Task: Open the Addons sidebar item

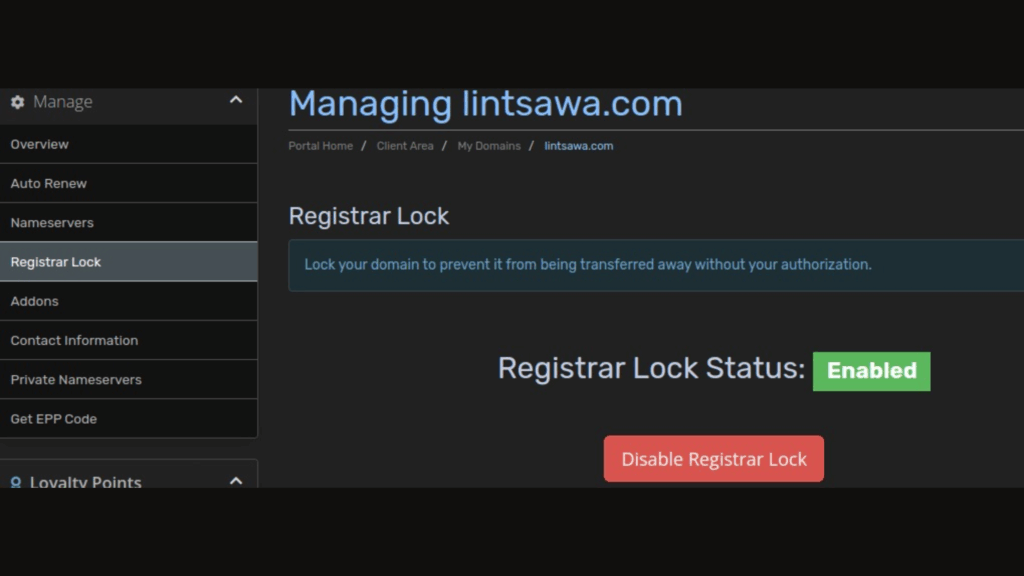Action: coord(129,301)
